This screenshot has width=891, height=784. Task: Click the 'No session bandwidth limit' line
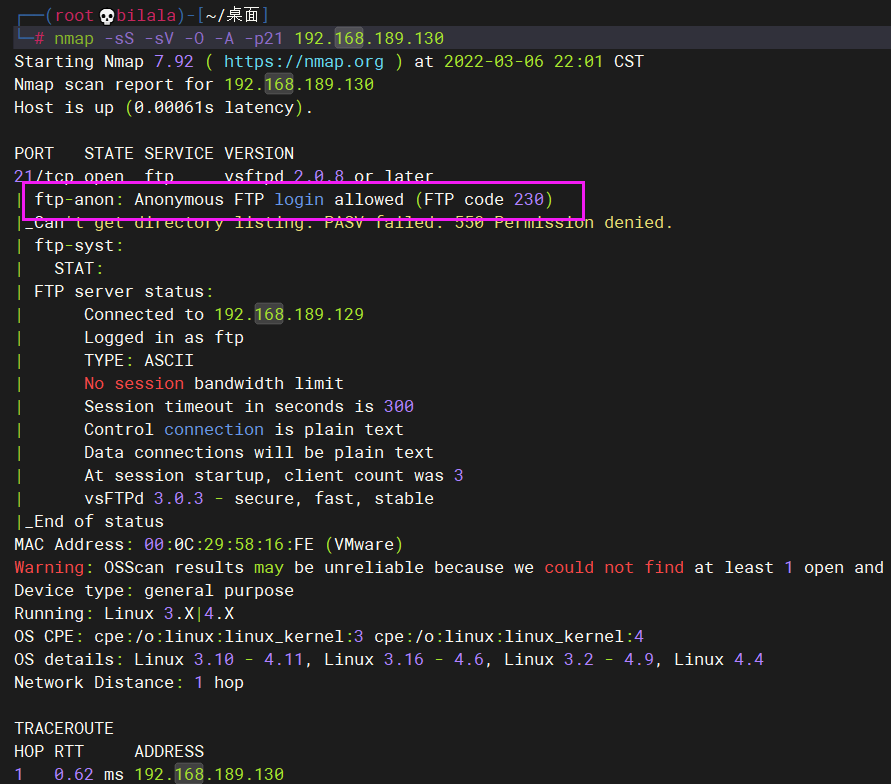point(214,383)
